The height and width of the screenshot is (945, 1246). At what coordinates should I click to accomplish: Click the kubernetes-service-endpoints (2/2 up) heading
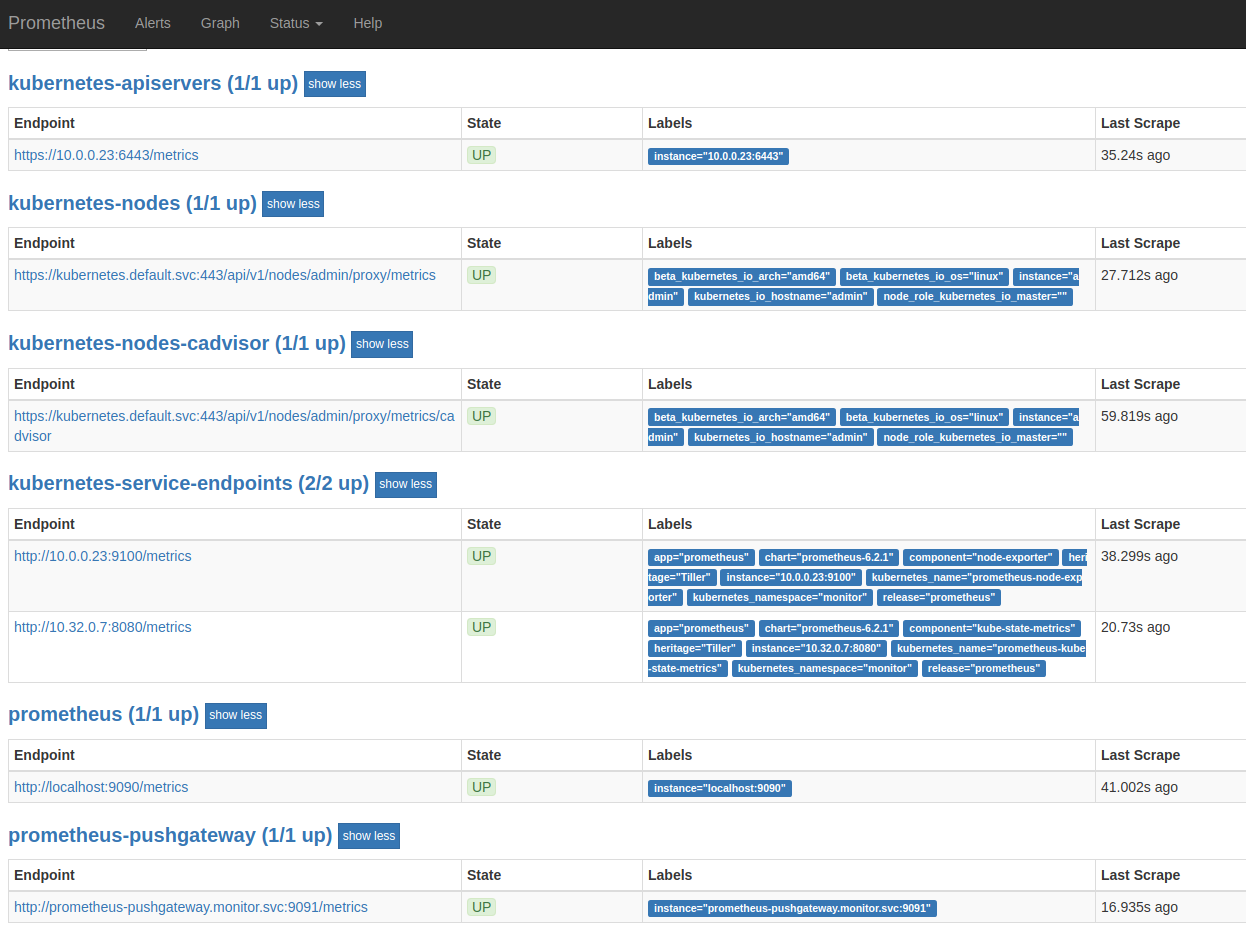coord(189,483)
